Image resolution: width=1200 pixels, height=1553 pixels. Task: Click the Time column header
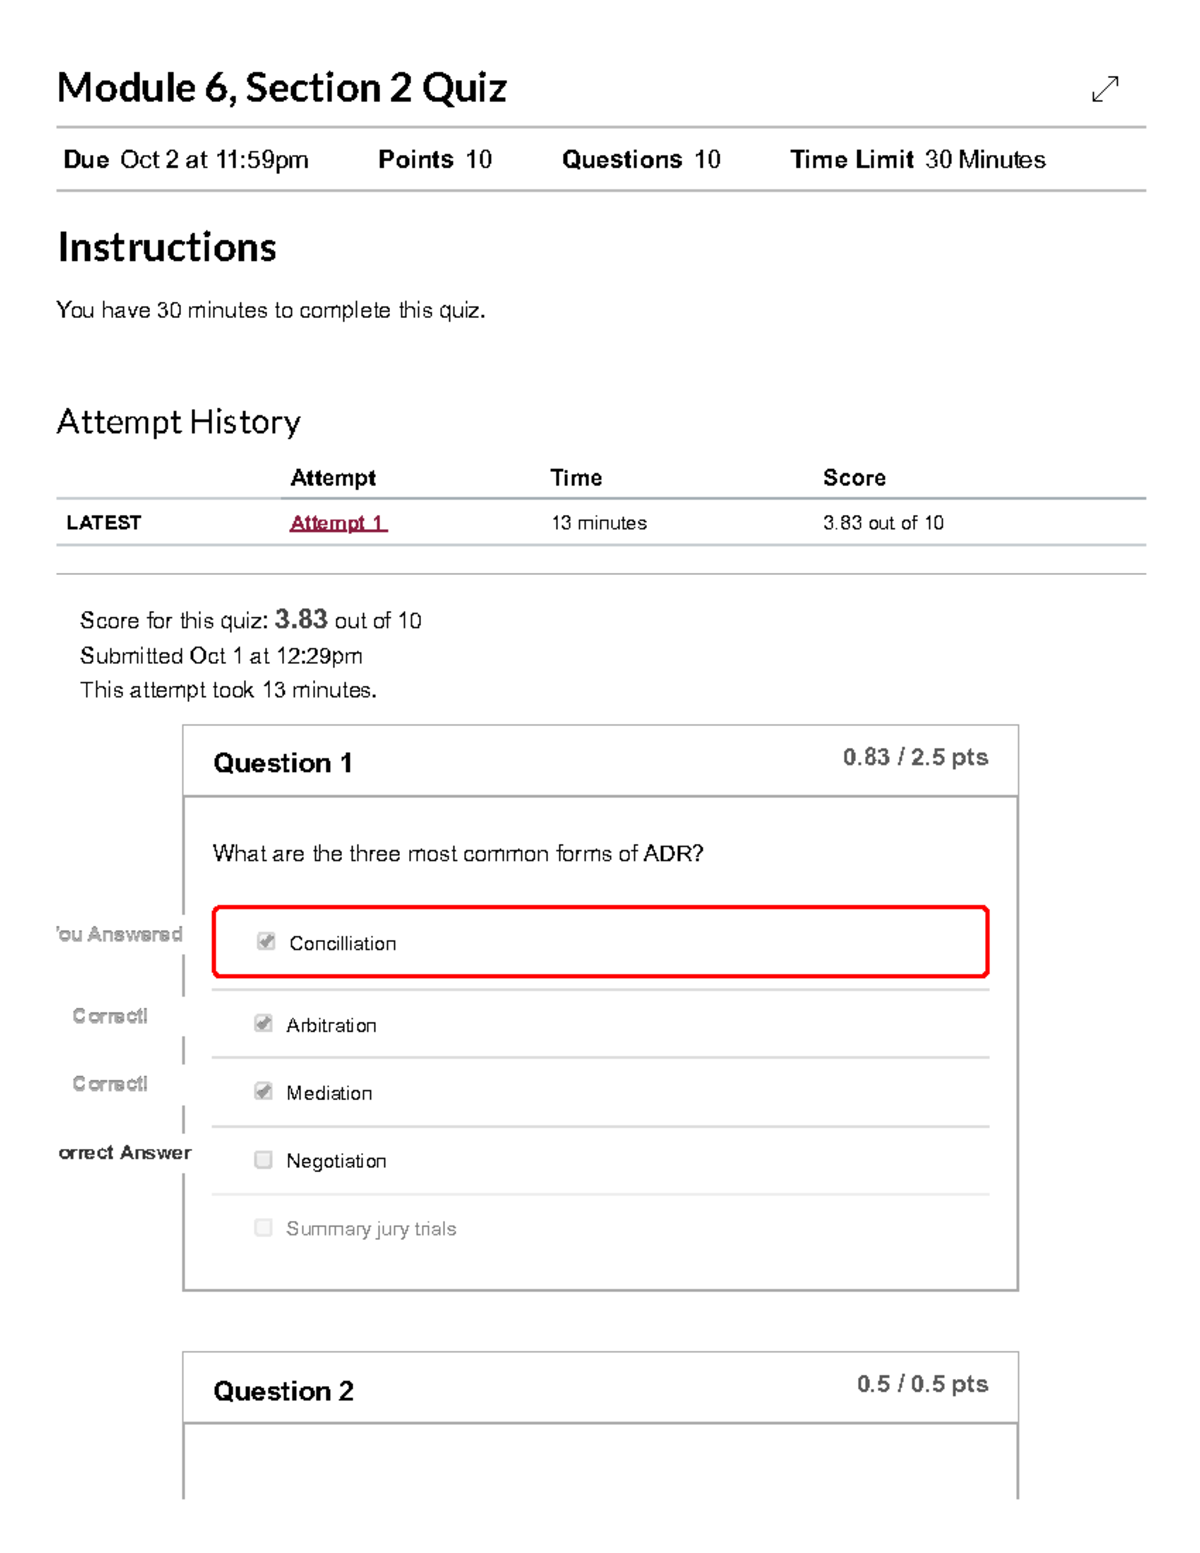point(576,478)
